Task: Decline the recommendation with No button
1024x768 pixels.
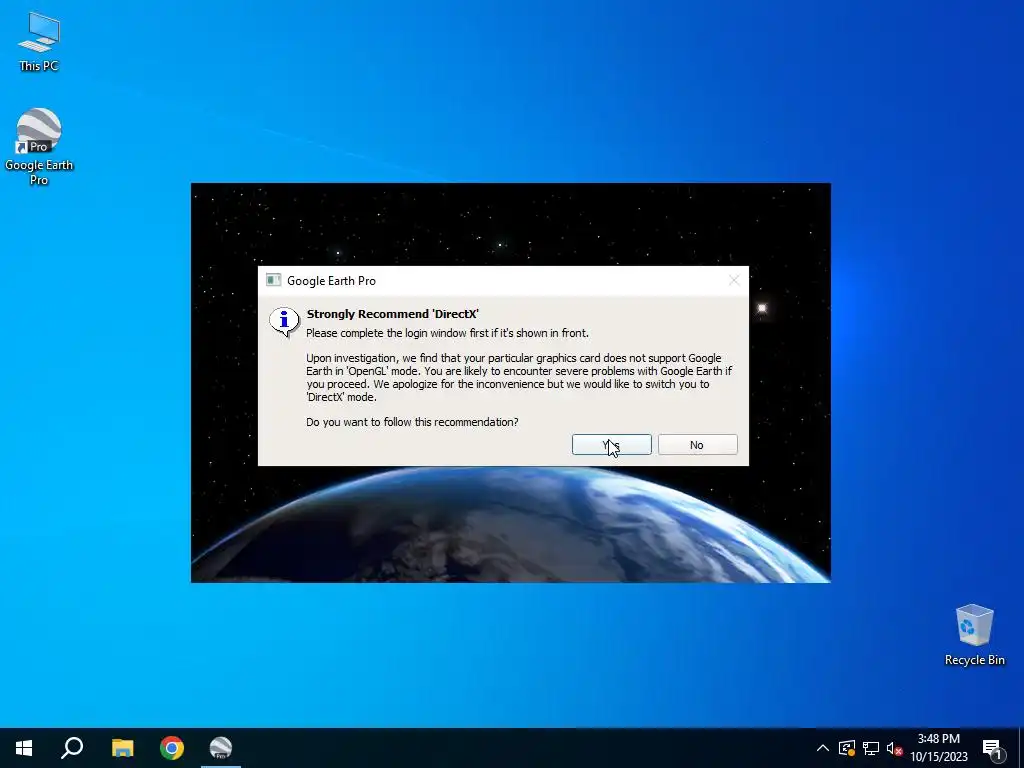Action: pyautogui.click(x=697, y=445)
